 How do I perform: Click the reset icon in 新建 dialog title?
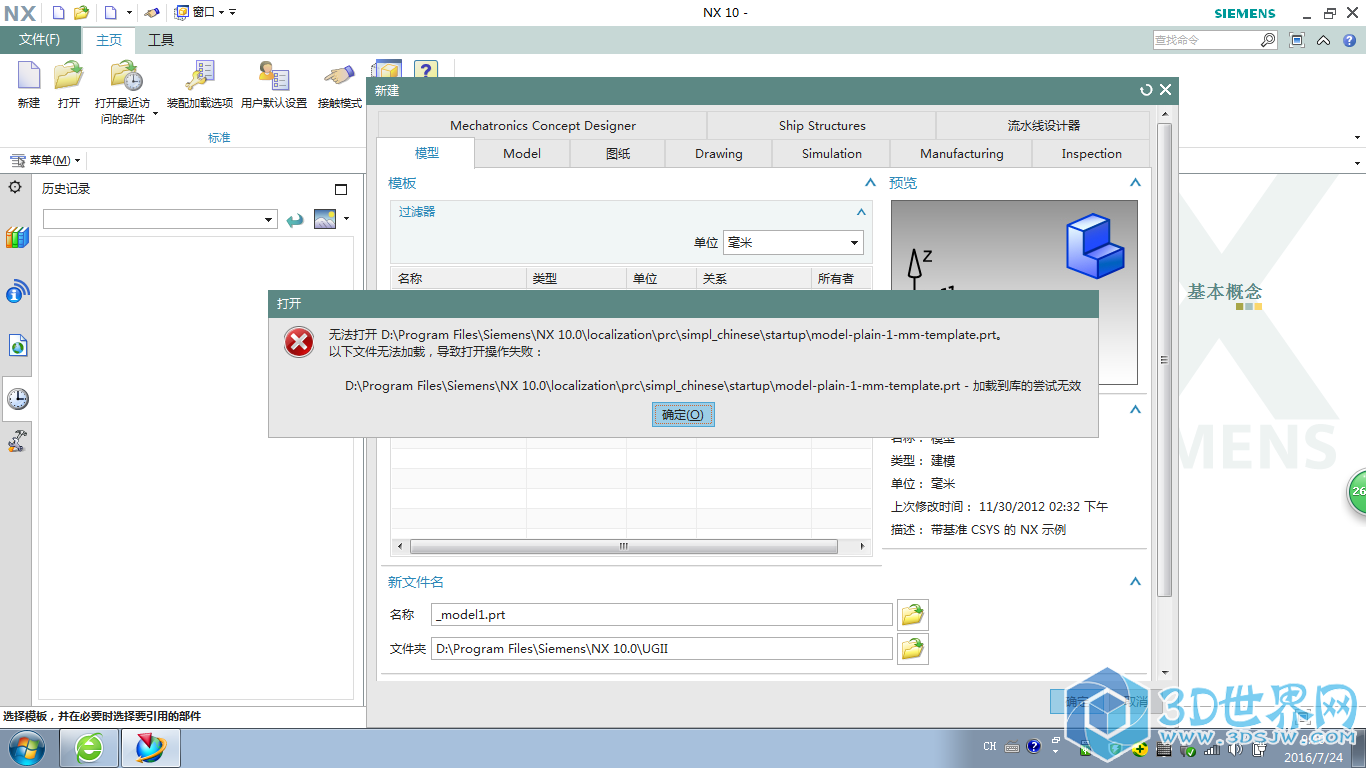[x=1146, y=90]
